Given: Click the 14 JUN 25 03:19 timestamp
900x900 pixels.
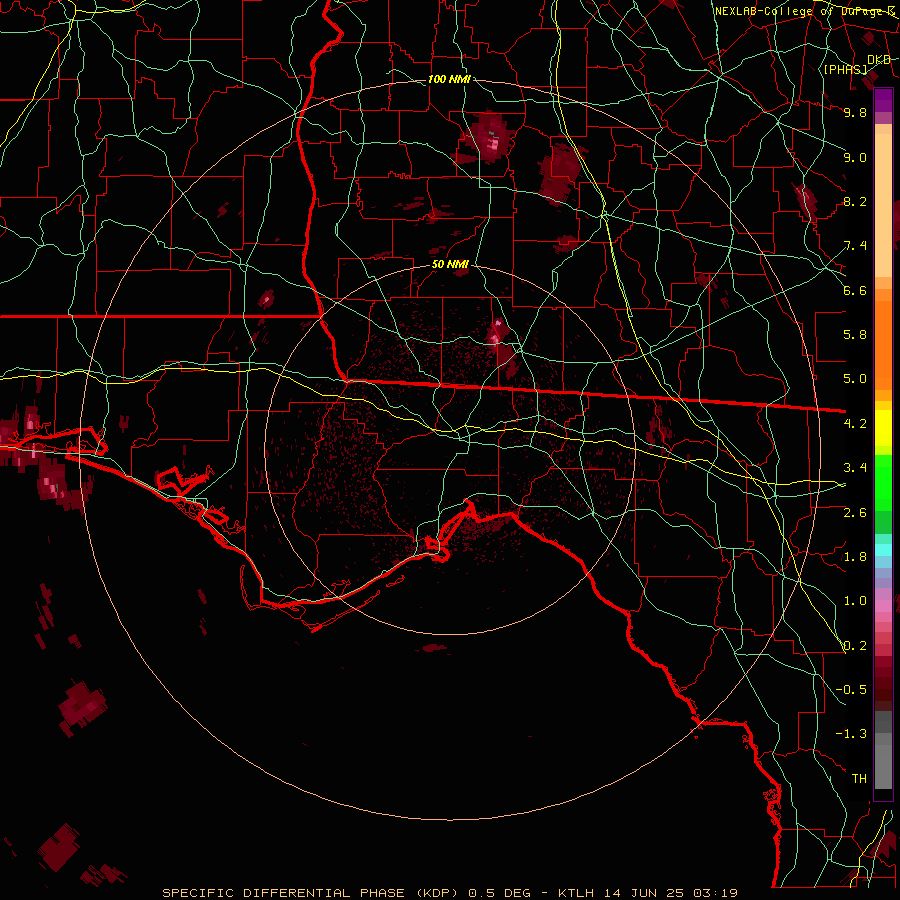Looking at the screenshot, I should click(669, 893).
